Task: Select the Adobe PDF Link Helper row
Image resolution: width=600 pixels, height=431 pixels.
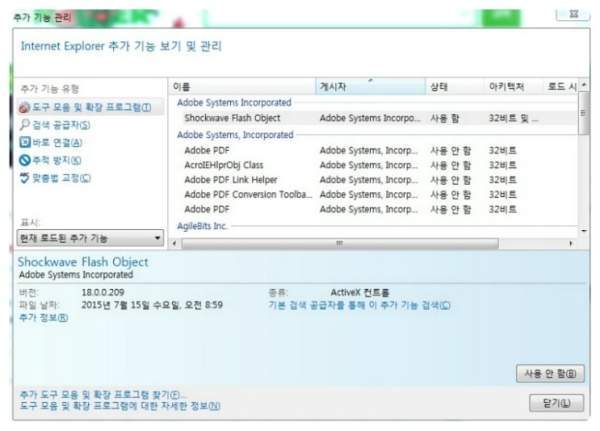Action: pyautogui.click(x=373, y=180)
